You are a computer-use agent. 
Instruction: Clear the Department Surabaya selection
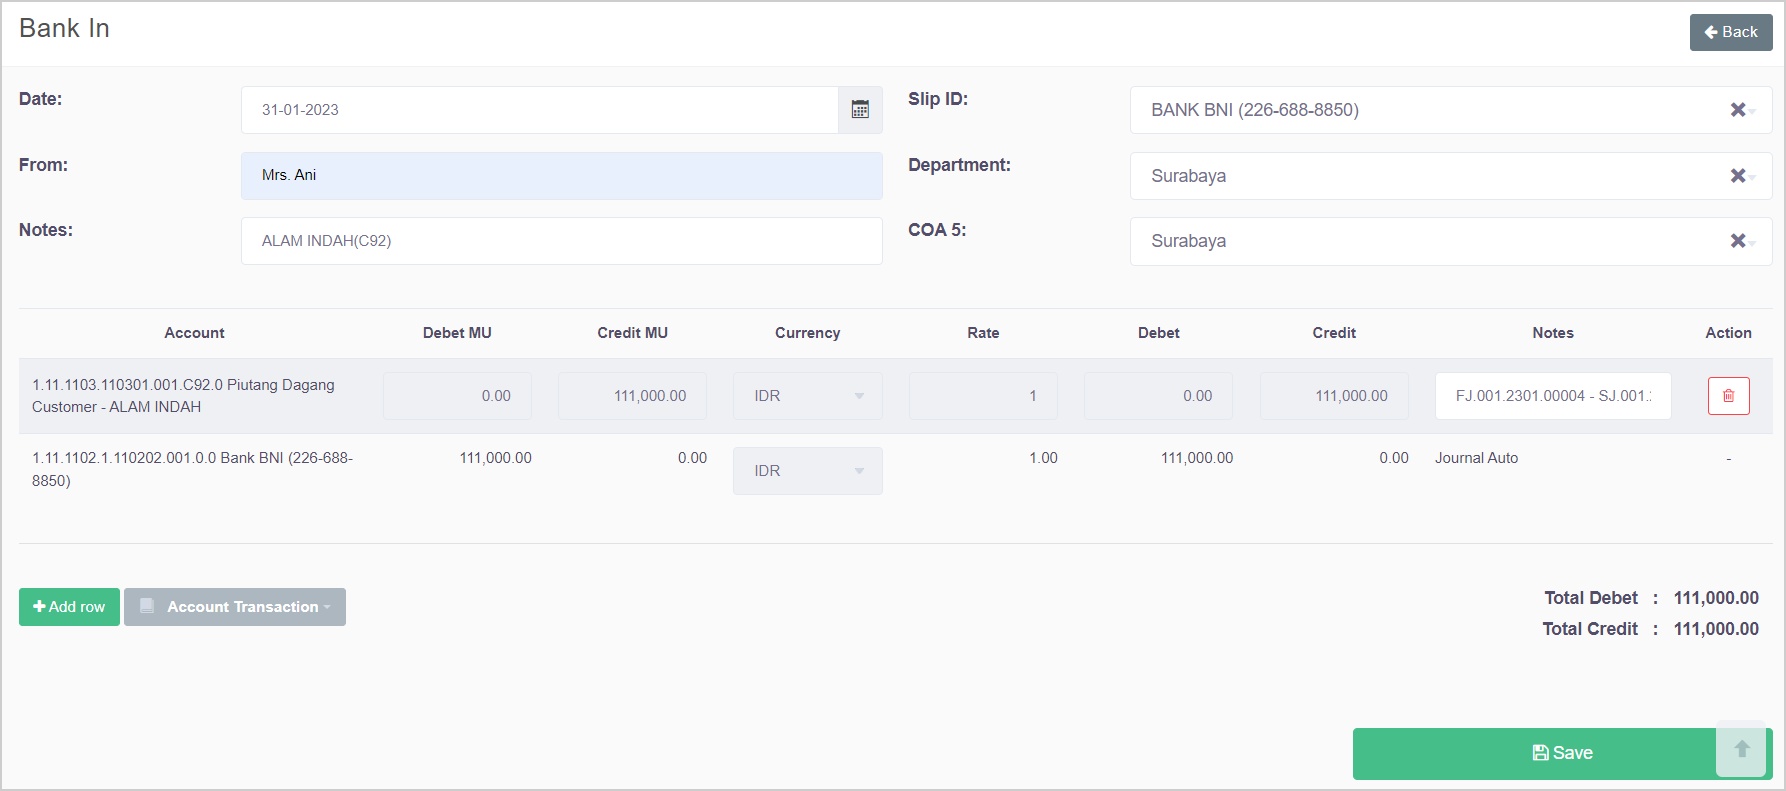point(1737,176)
